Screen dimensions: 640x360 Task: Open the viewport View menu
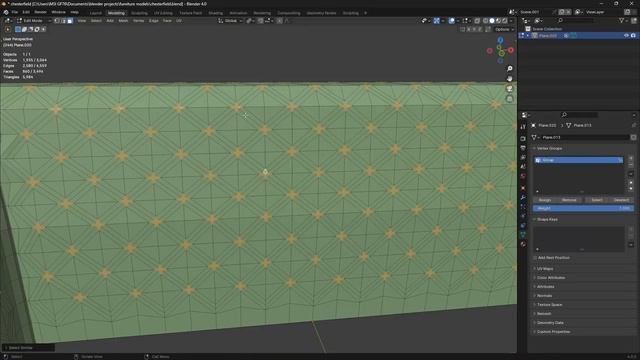(82, 20)
